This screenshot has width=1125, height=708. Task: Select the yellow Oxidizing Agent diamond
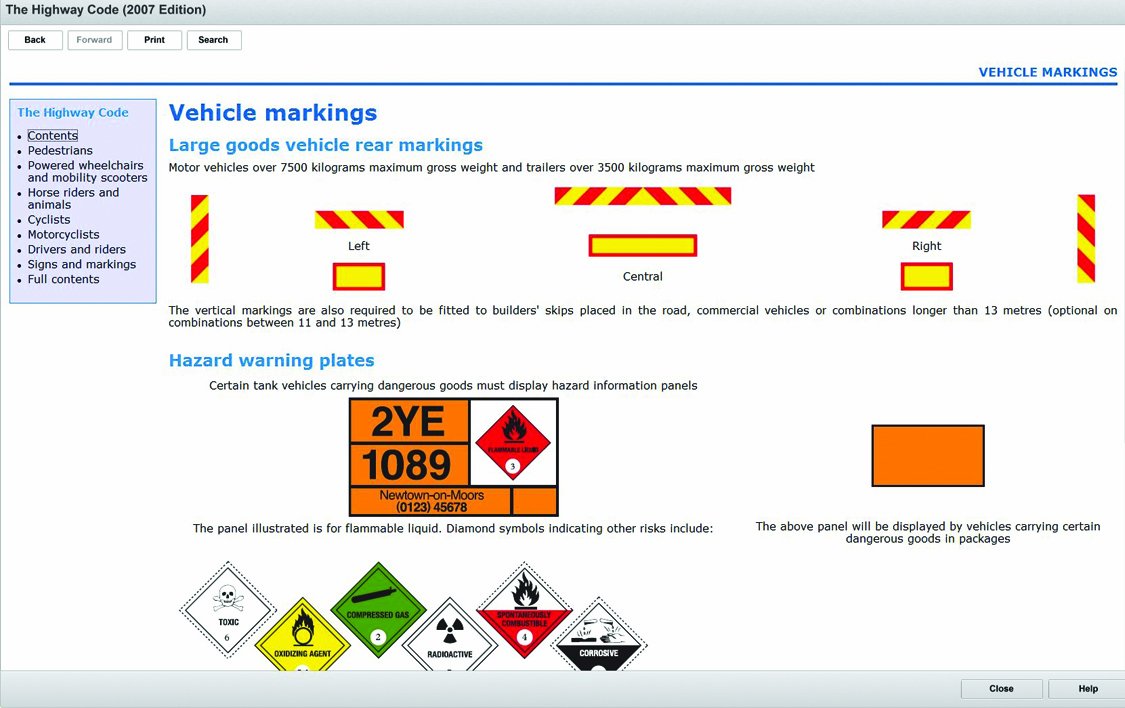[302, 640]
